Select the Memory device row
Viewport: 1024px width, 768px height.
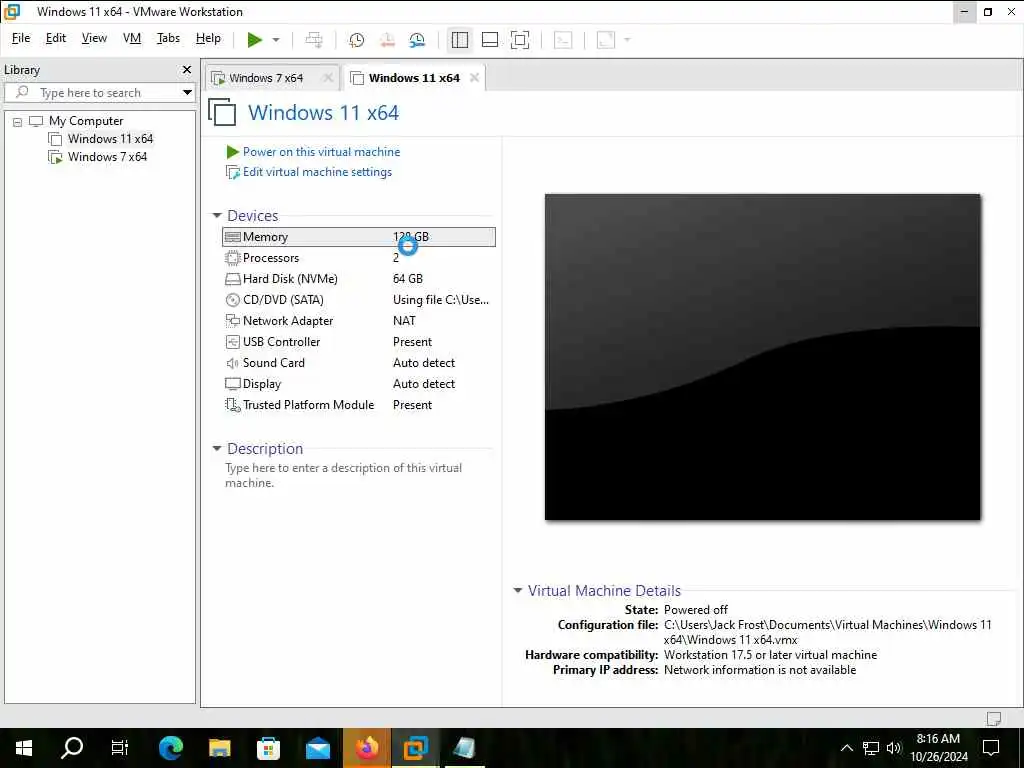point(359,237)
